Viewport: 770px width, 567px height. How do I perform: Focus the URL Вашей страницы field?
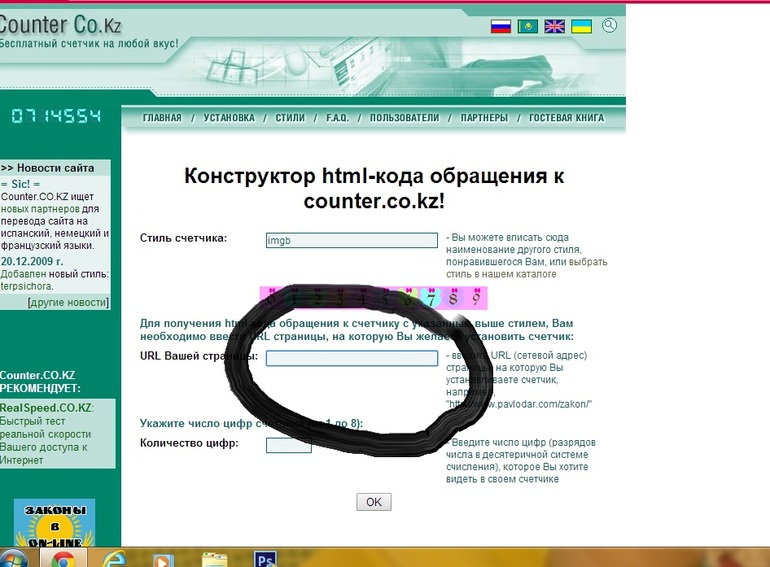click(352, 358)
